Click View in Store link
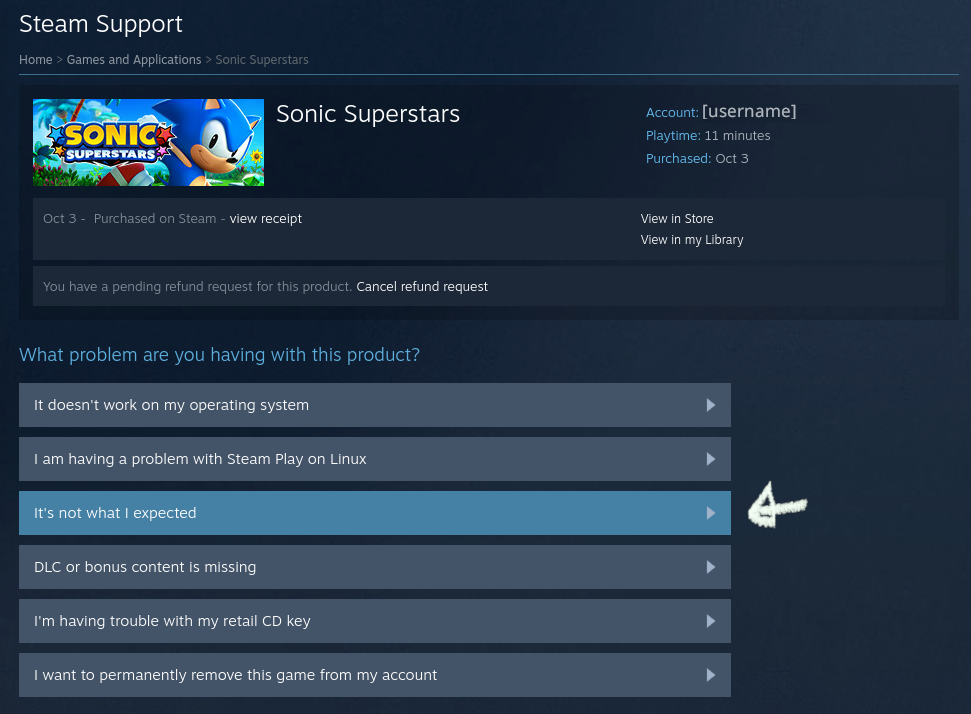The width and height of the screenshot is (971, 714). point(677,218)
